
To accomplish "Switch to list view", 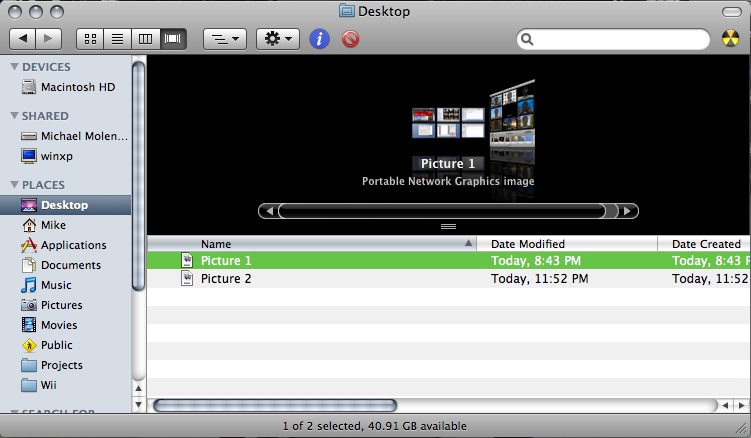I will click(x=118, y=39).
